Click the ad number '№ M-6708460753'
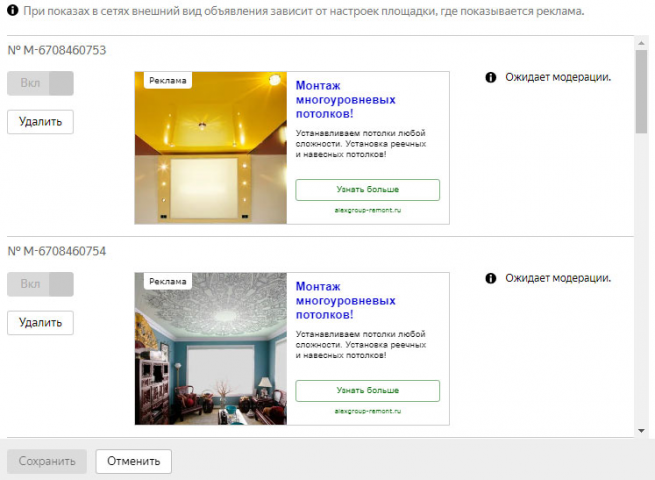 pos(57,50)
